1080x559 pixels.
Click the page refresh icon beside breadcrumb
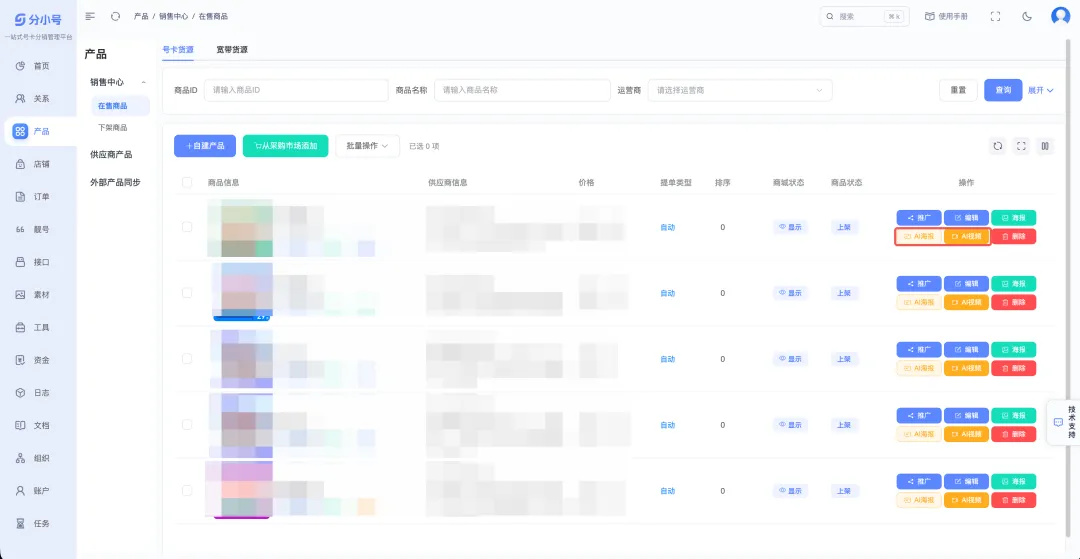(115, 16)
